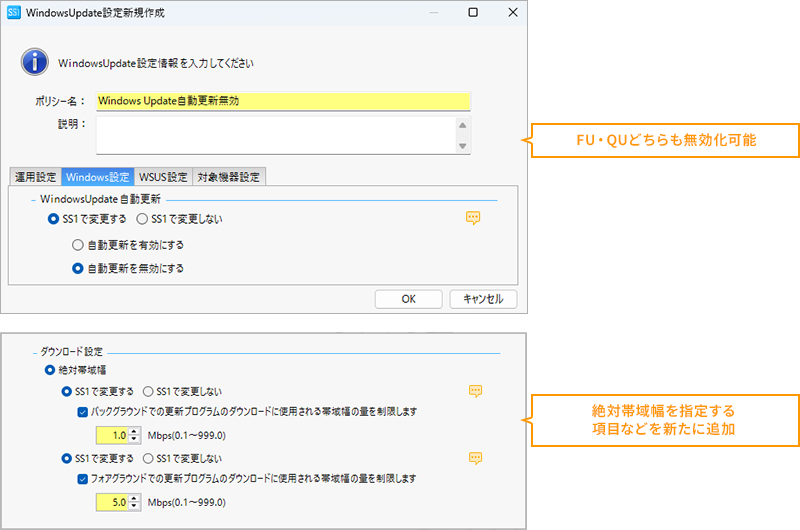Open help comment icon beside foreground bandwidth setting
800x530 pixels.
476,458
